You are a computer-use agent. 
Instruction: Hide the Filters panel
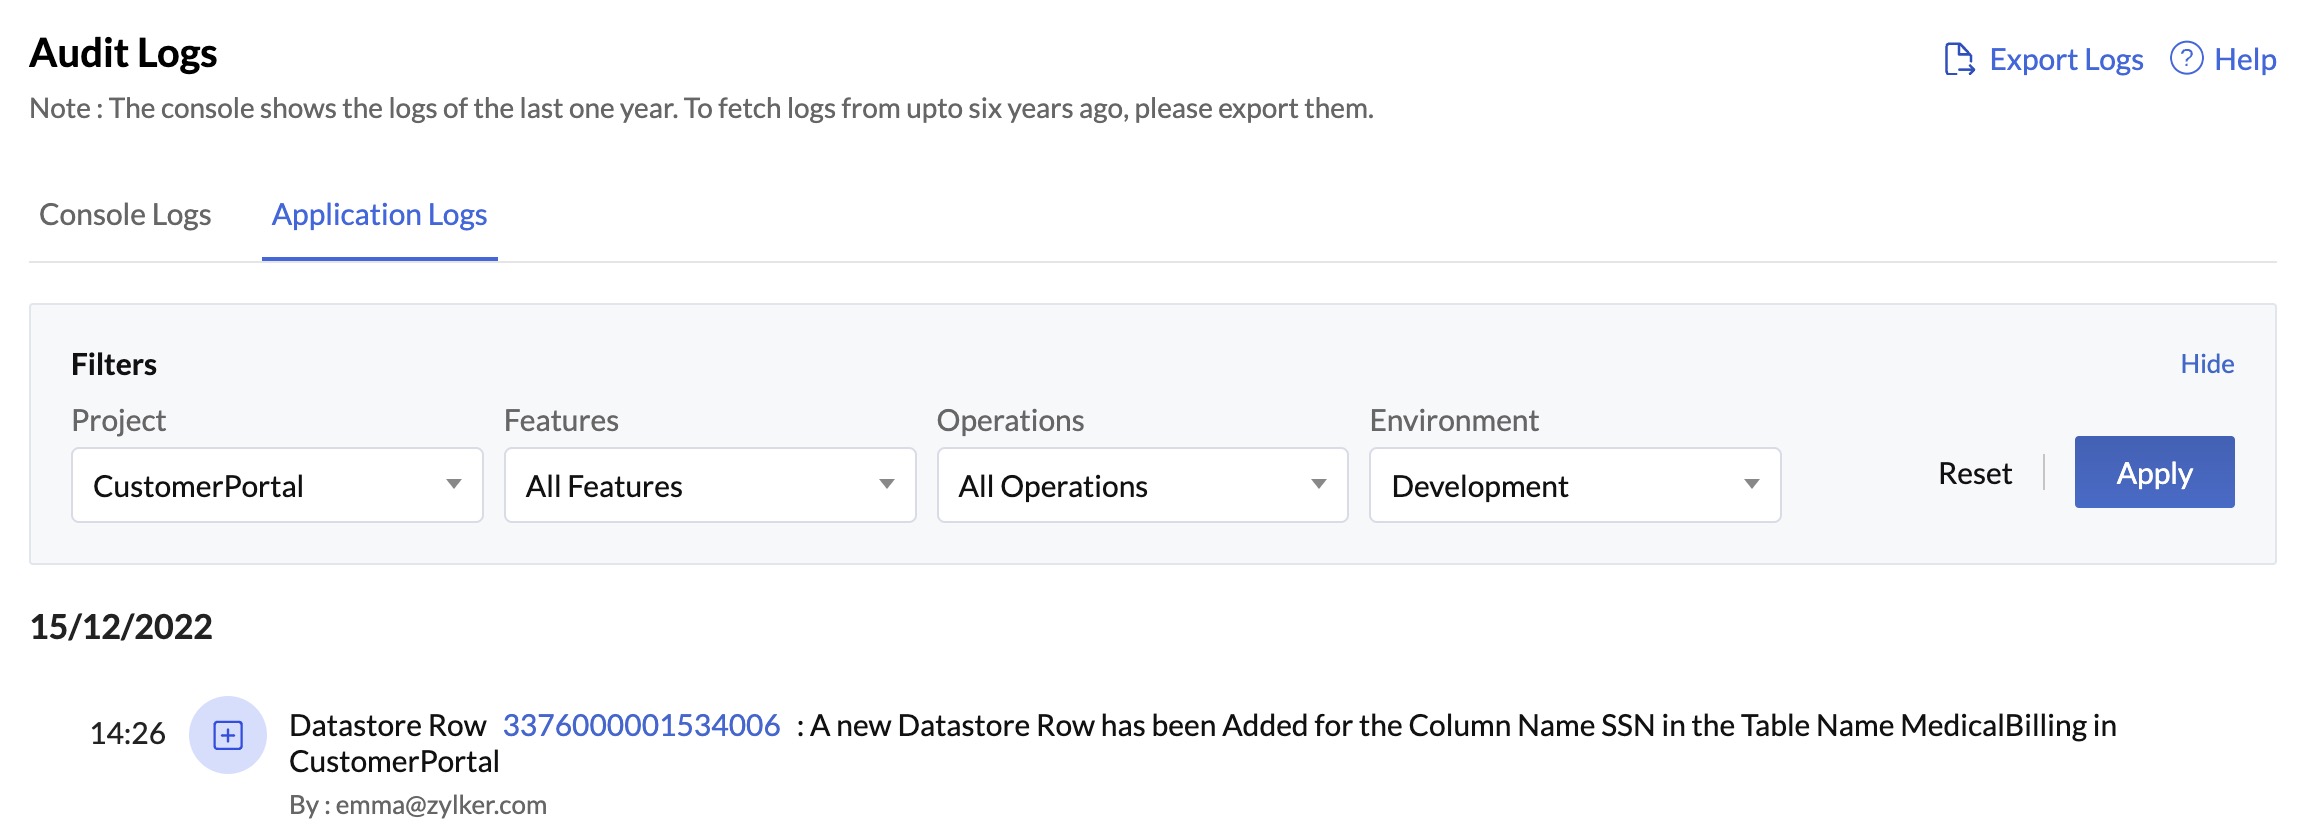pyautogui.click(x=2206, y=364)
